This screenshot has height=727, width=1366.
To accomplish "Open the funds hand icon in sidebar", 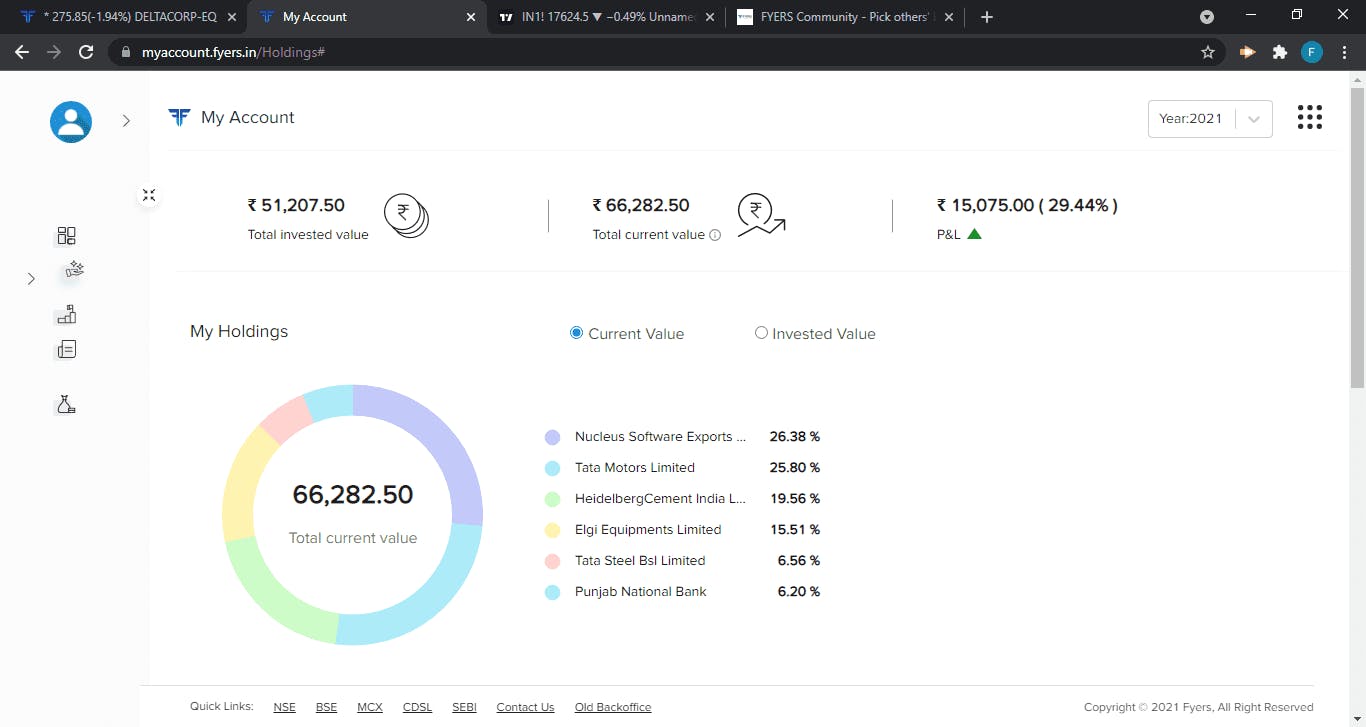I will 74,270.
